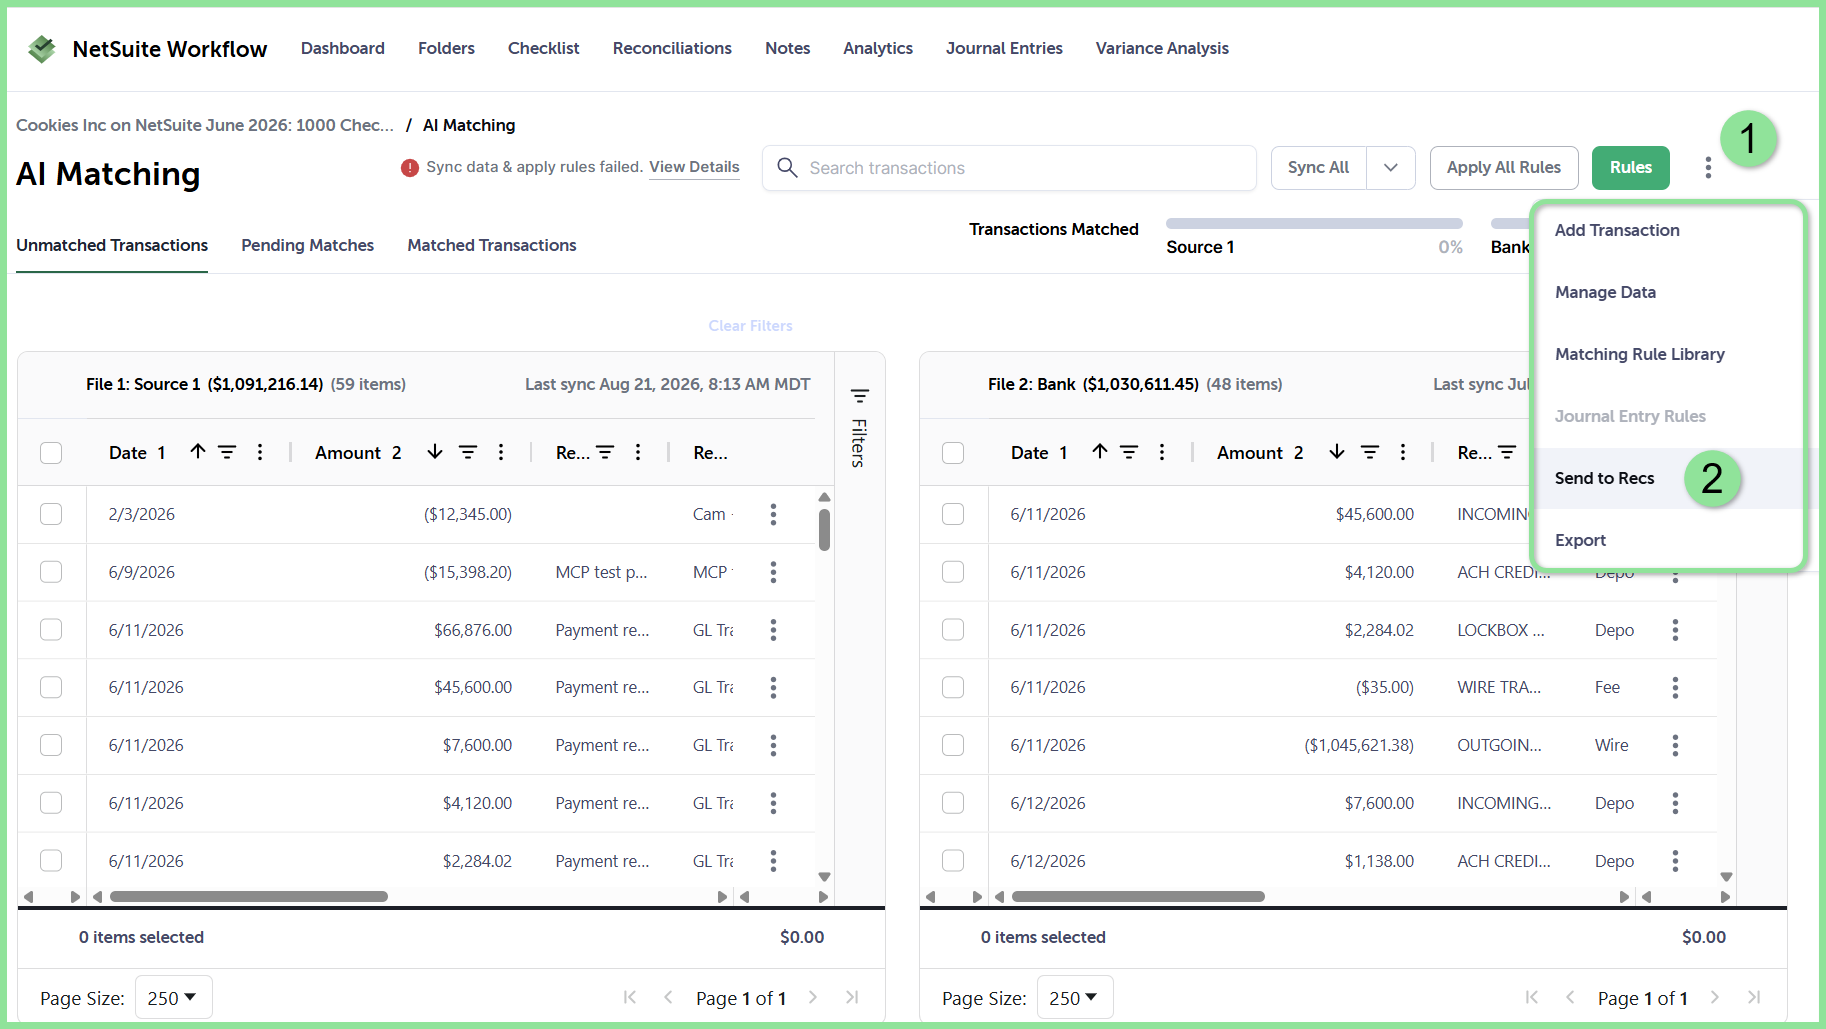Sort File 2 Date column ascending arrow

click(1100, 452)
